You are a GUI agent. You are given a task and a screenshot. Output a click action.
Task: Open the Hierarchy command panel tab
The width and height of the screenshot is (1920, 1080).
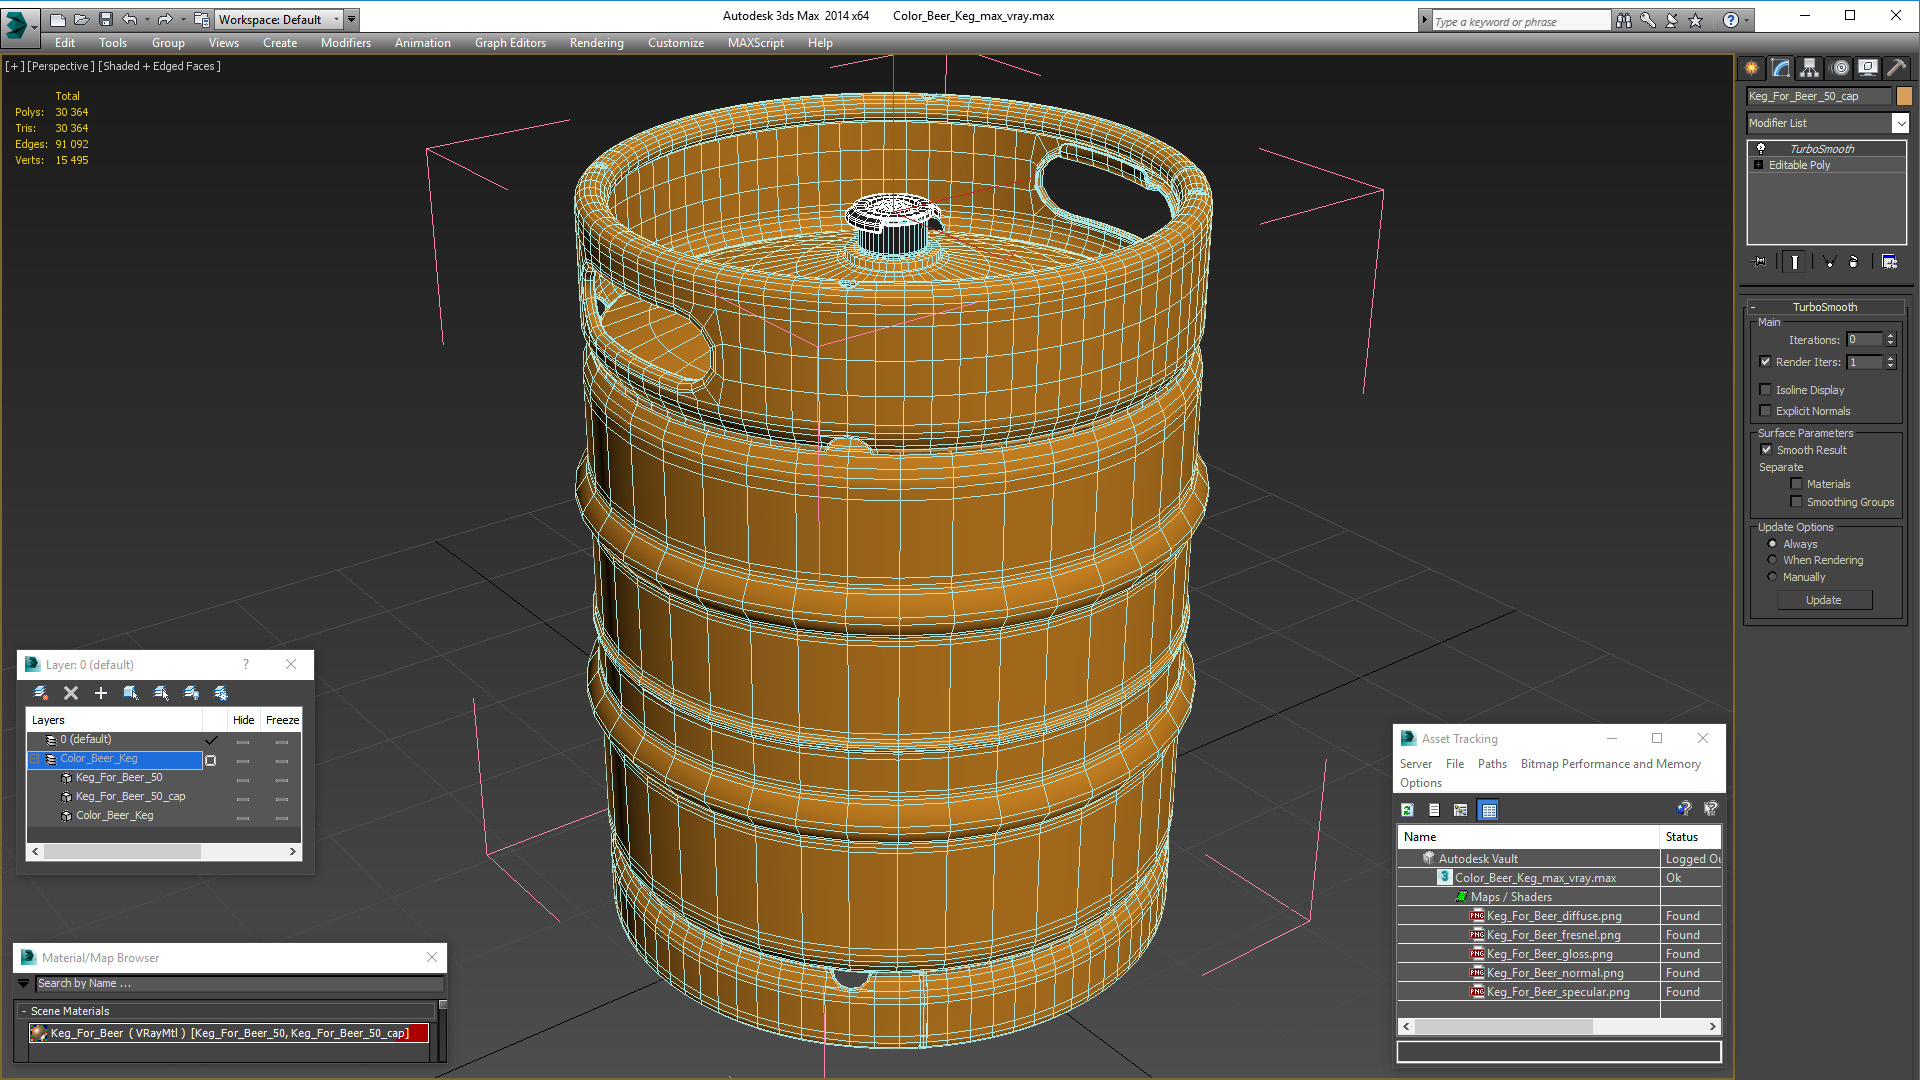pyautogui.click(x=1810, y=68)
